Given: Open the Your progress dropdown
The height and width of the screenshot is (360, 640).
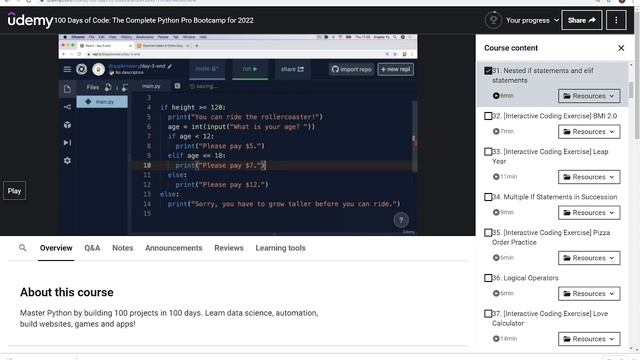Looking at the screenshot, I should click(x=532, y=20).
